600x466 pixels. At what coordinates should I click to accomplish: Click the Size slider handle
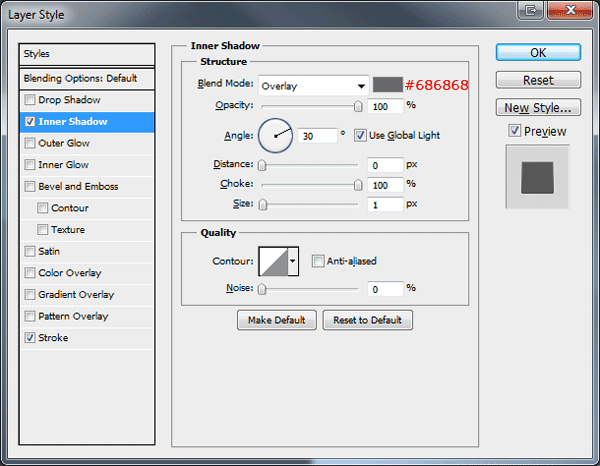pos(262,205)
